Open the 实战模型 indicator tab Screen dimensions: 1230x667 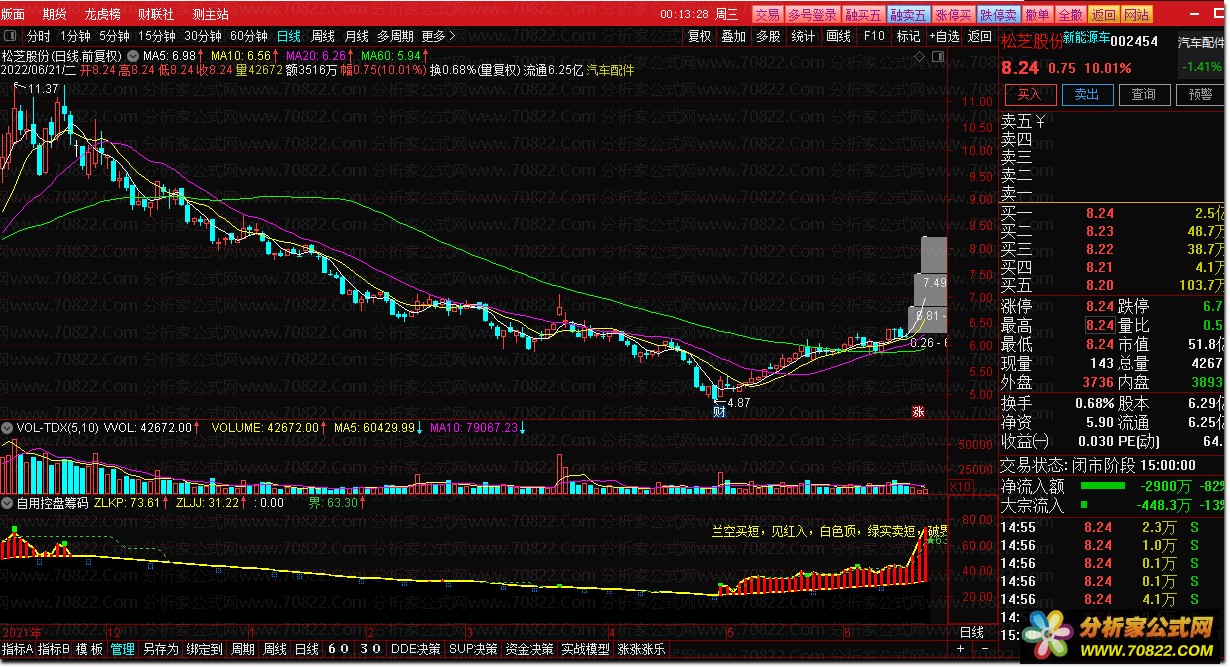coord(585,650)
